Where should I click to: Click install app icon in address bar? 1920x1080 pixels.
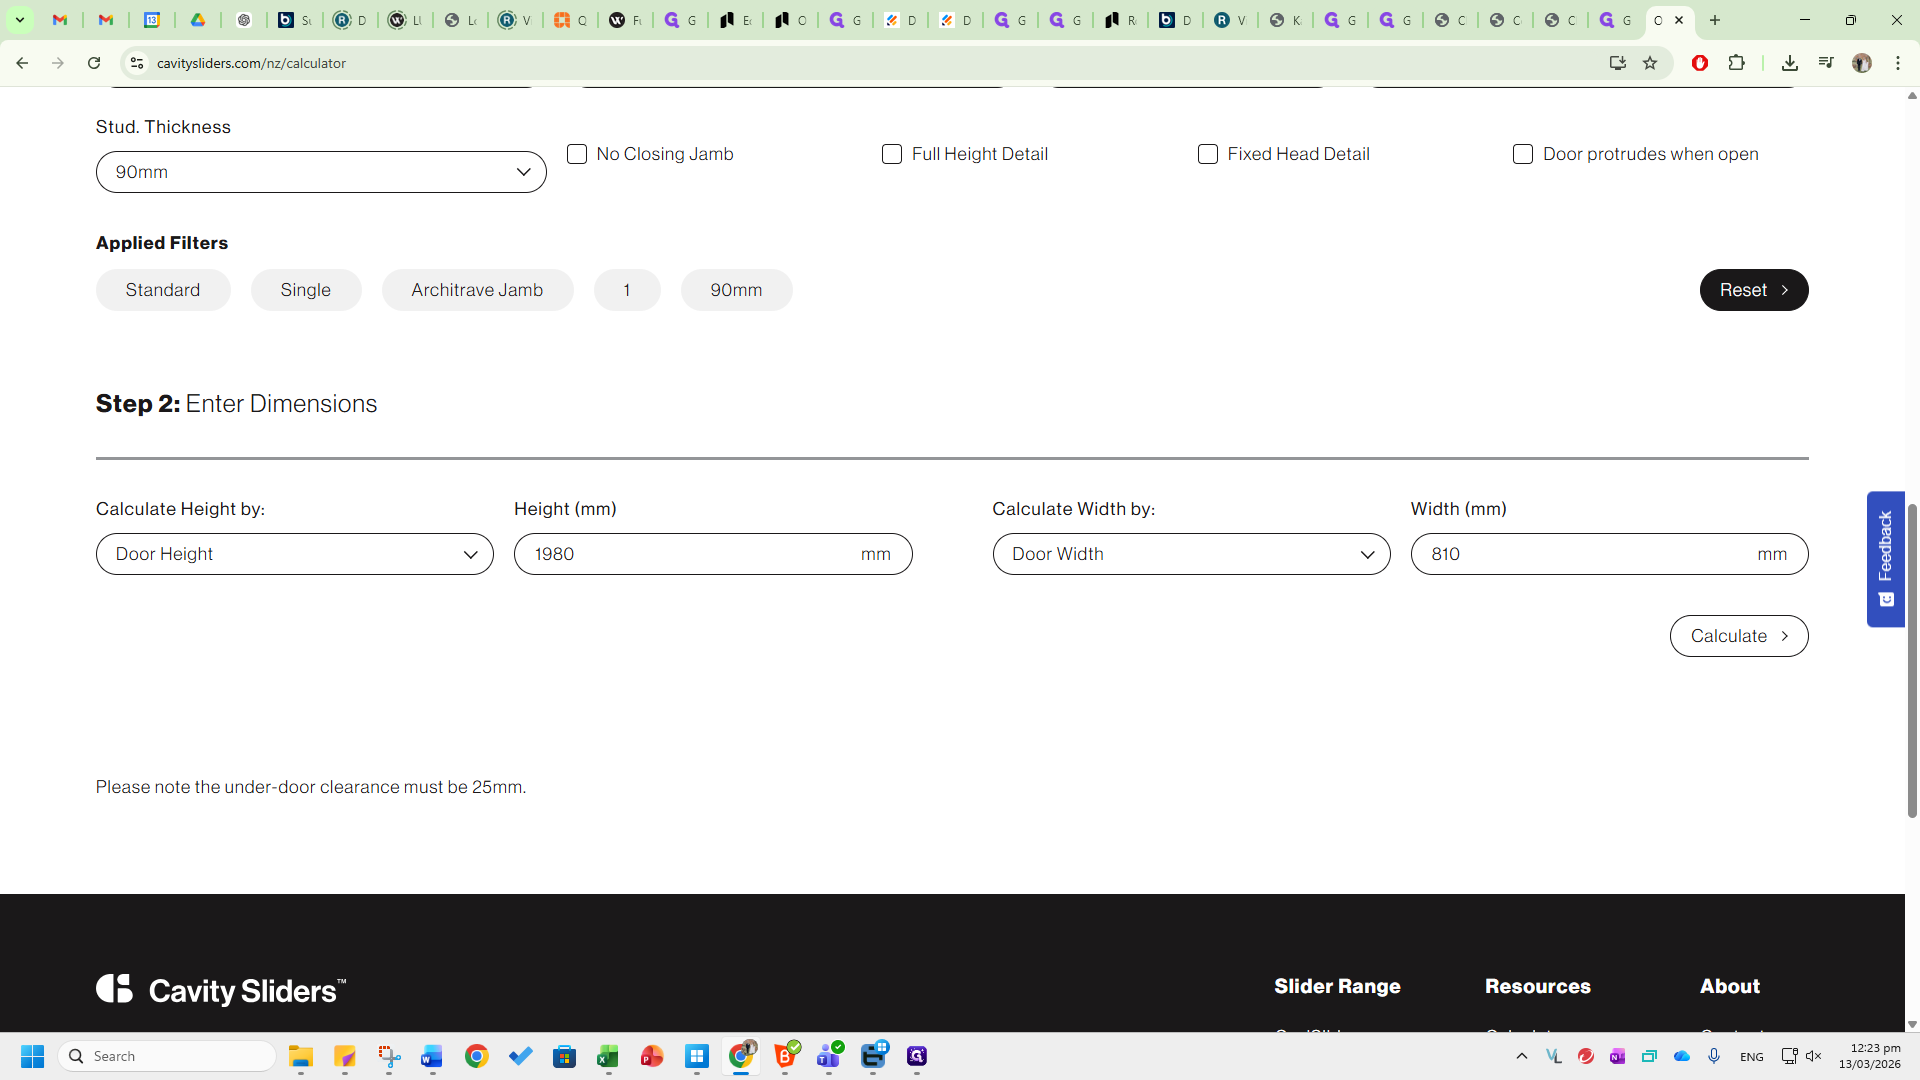pos(1617,63)
